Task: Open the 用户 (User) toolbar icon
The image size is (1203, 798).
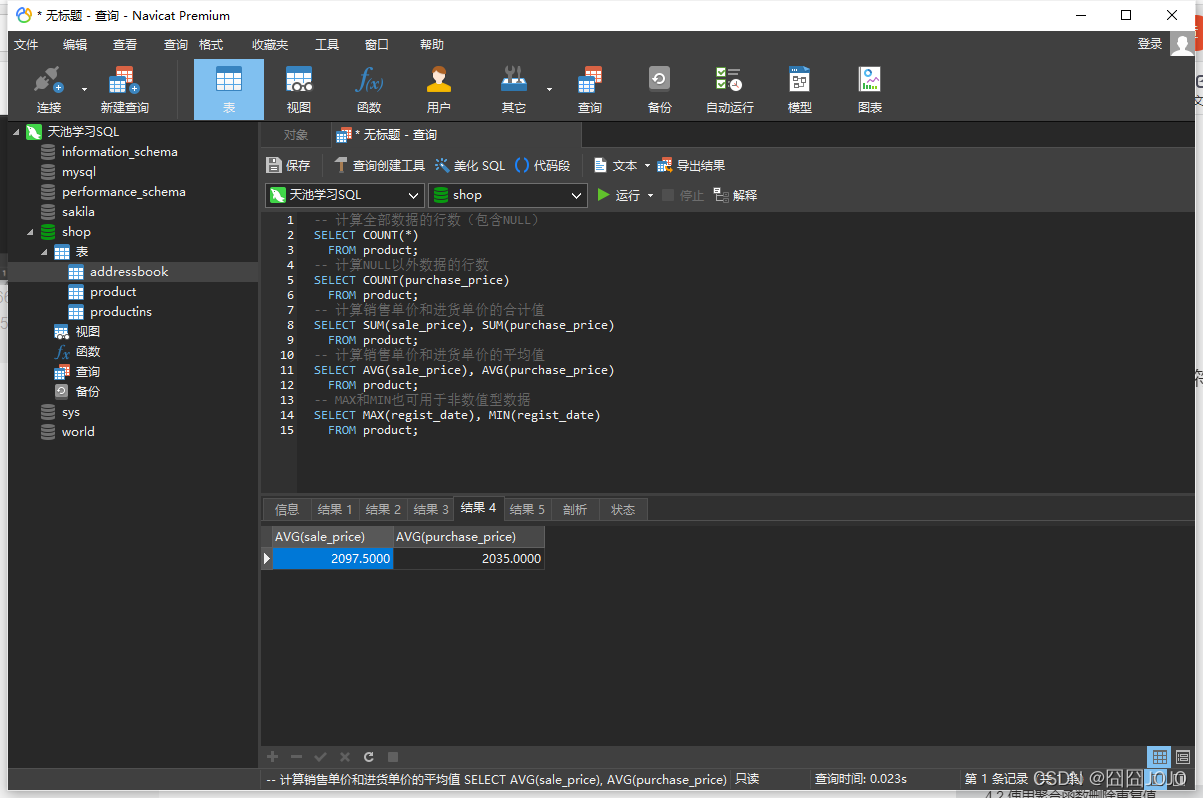Action: (439, 90)
